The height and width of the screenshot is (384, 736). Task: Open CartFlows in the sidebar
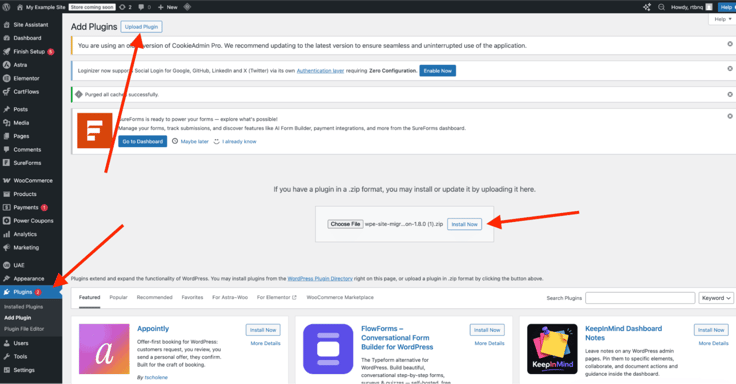click(26, 92)
